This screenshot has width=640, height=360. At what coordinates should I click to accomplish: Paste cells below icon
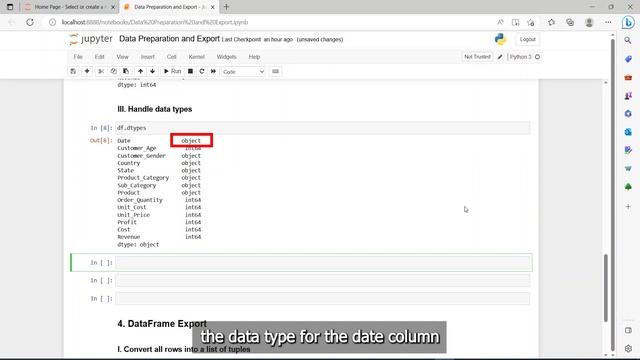coord(126,71)
